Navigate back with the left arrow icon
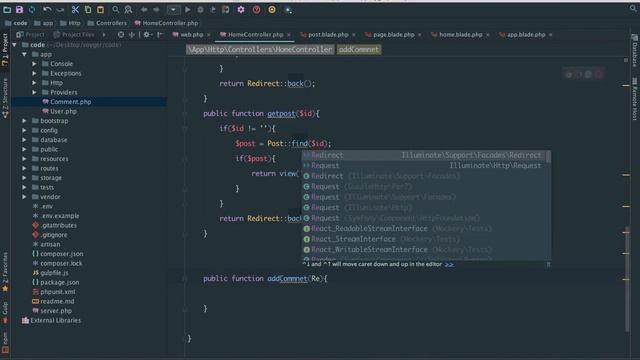This screenshot has height=360, width=640. [x=144, y=10]
